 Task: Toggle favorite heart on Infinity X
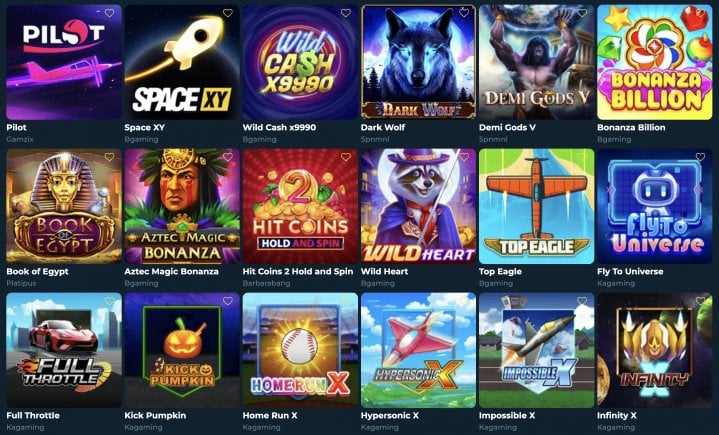tap(700, 301)
